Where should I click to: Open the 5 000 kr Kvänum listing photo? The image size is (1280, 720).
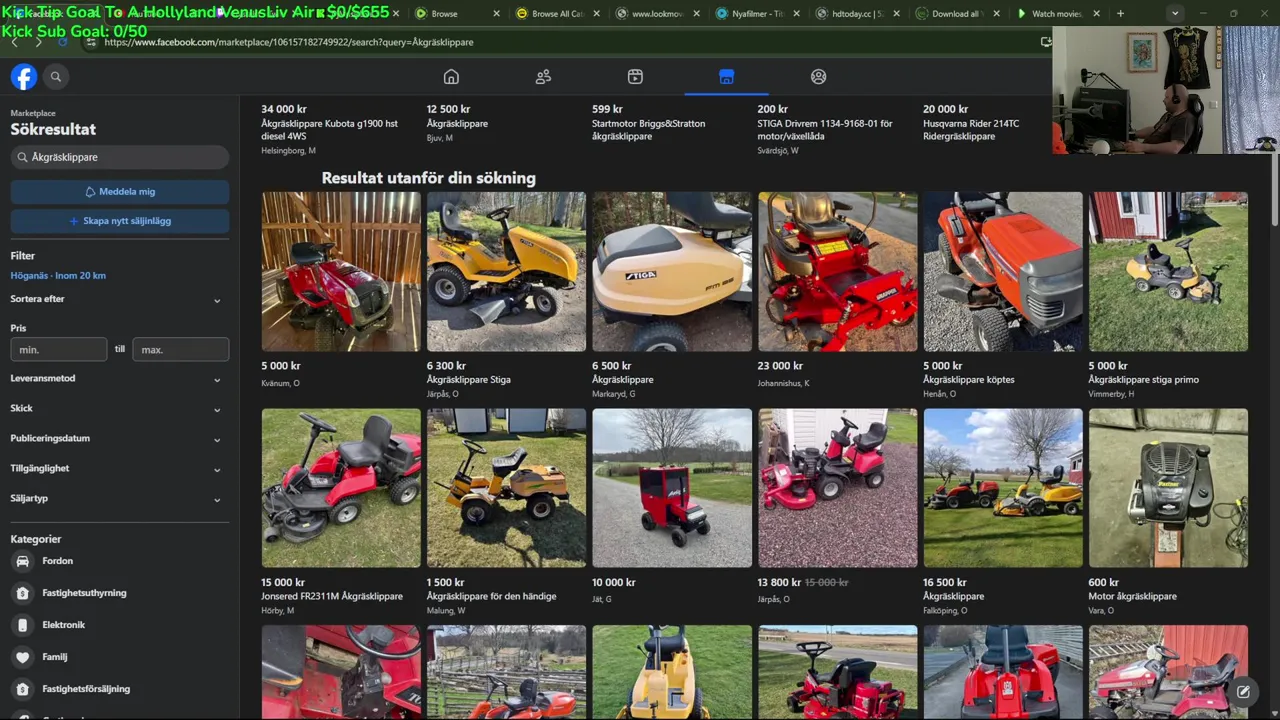pyautogui.click(x=341, y=272)
